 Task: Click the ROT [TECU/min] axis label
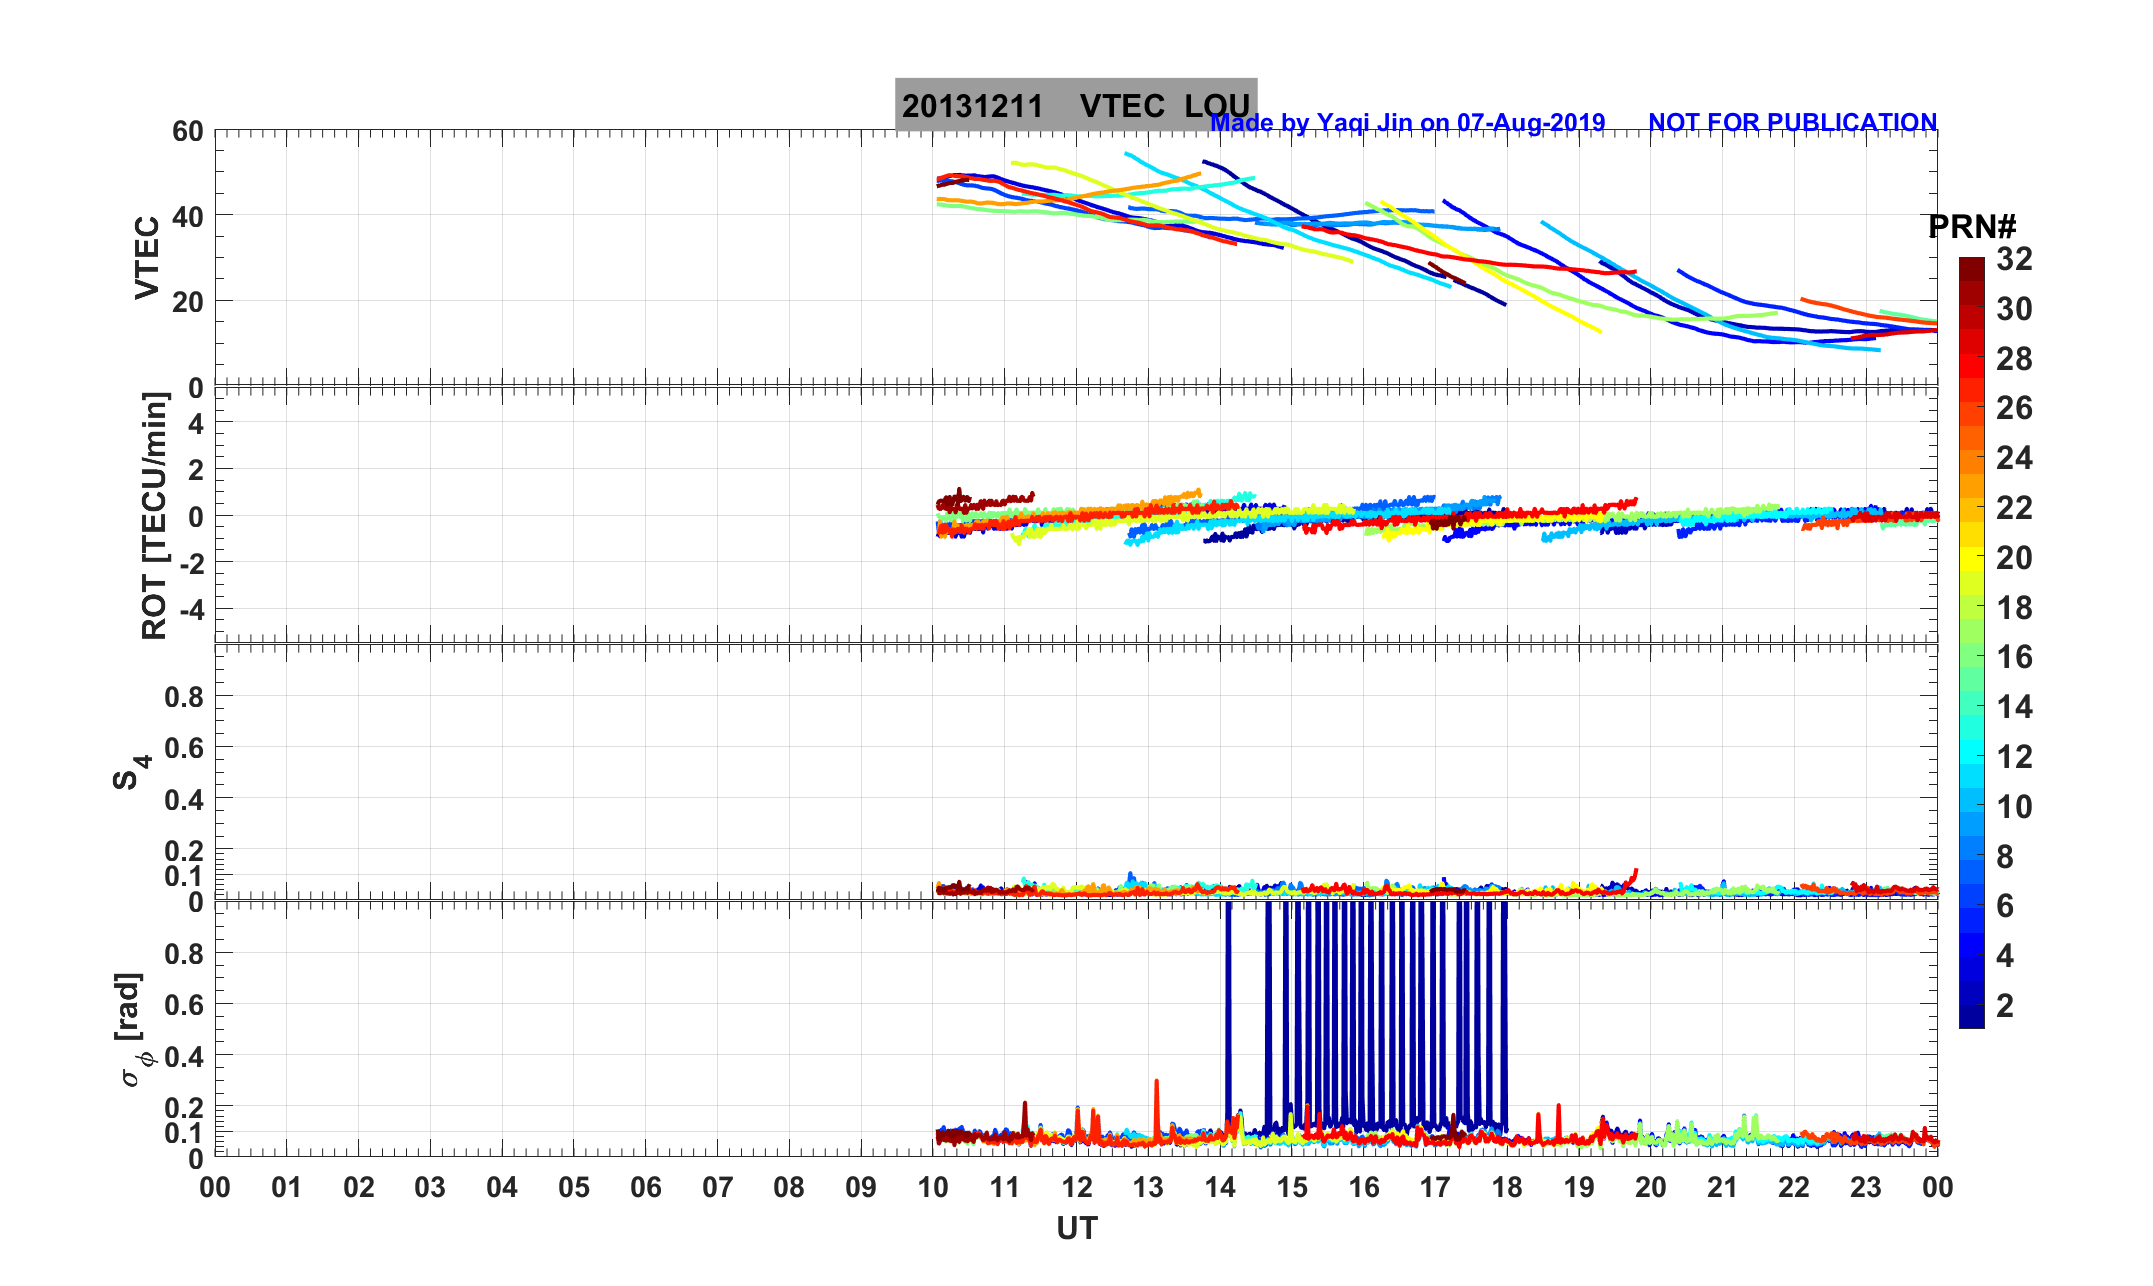pos(154,516)
